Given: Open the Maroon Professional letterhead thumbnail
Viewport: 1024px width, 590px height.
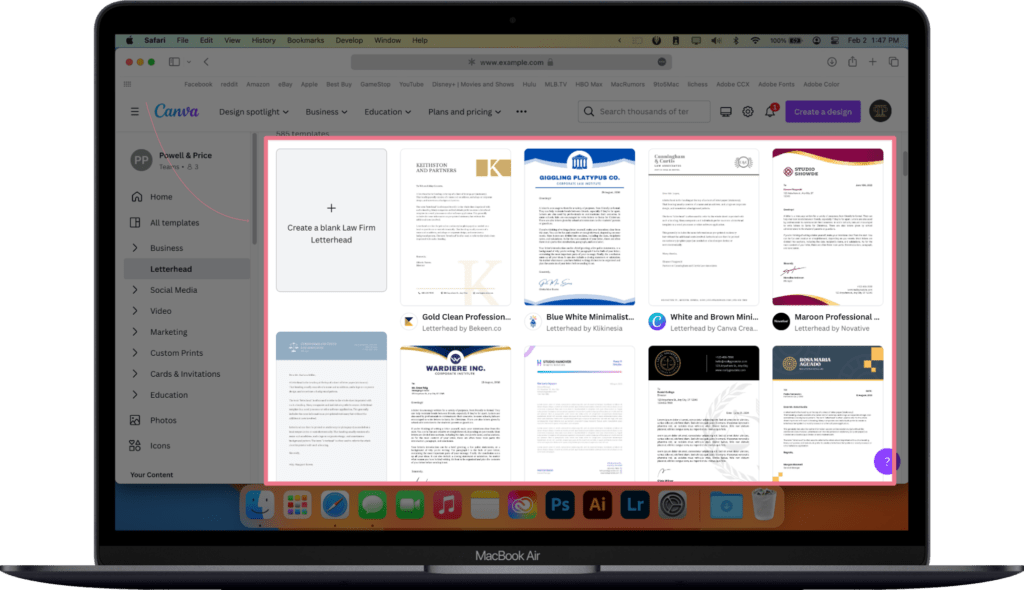Looking at the screenshot, I should pyautogui.click(x=827, y=227).
